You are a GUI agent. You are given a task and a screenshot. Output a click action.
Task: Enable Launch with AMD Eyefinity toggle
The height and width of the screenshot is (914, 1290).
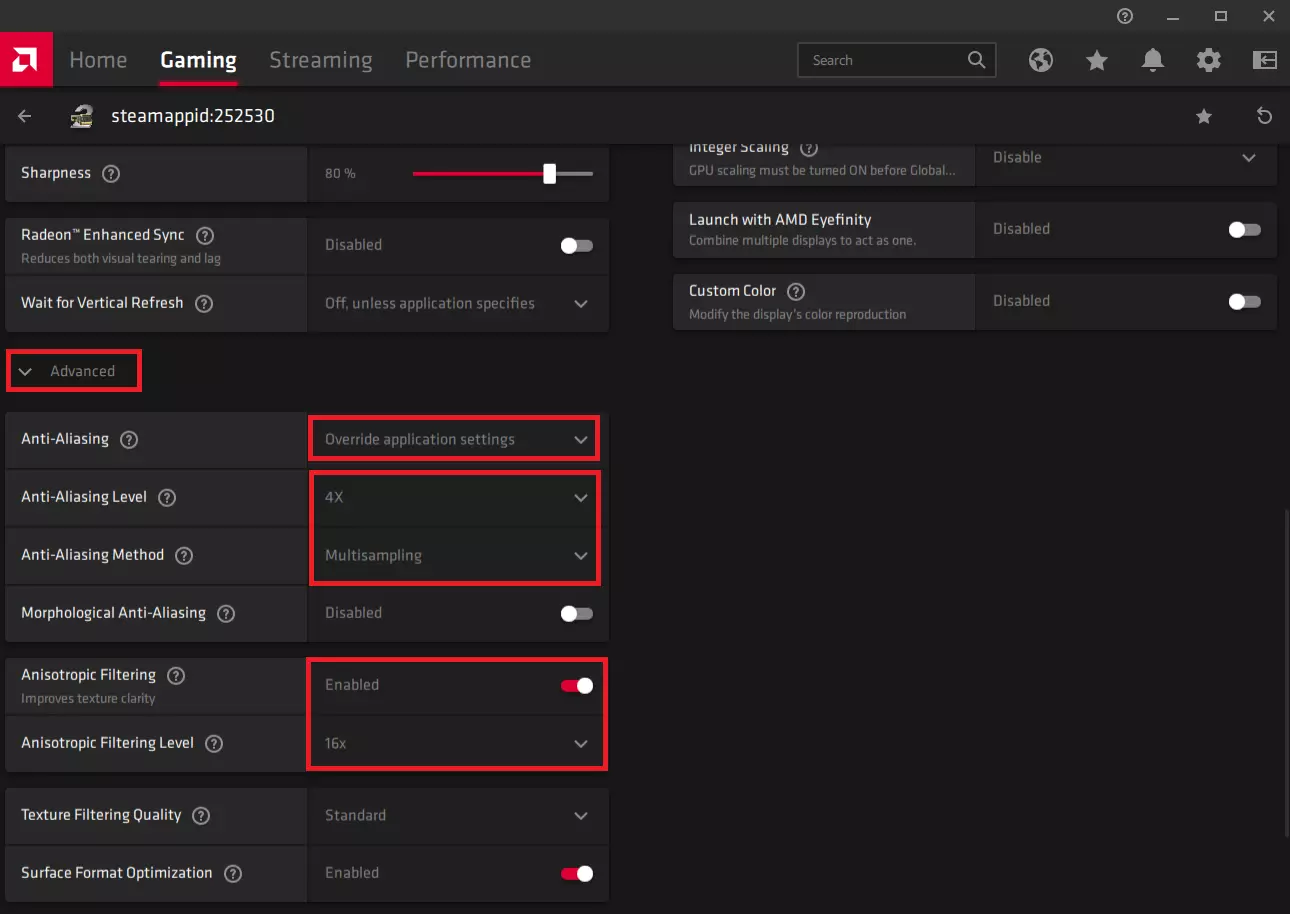tap(1245, 229)
